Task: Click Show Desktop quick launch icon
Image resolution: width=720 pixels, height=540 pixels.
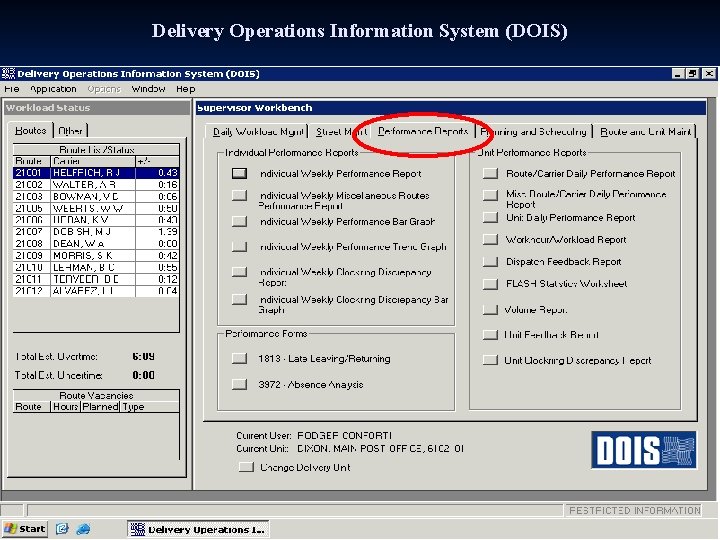Action: 62,529
